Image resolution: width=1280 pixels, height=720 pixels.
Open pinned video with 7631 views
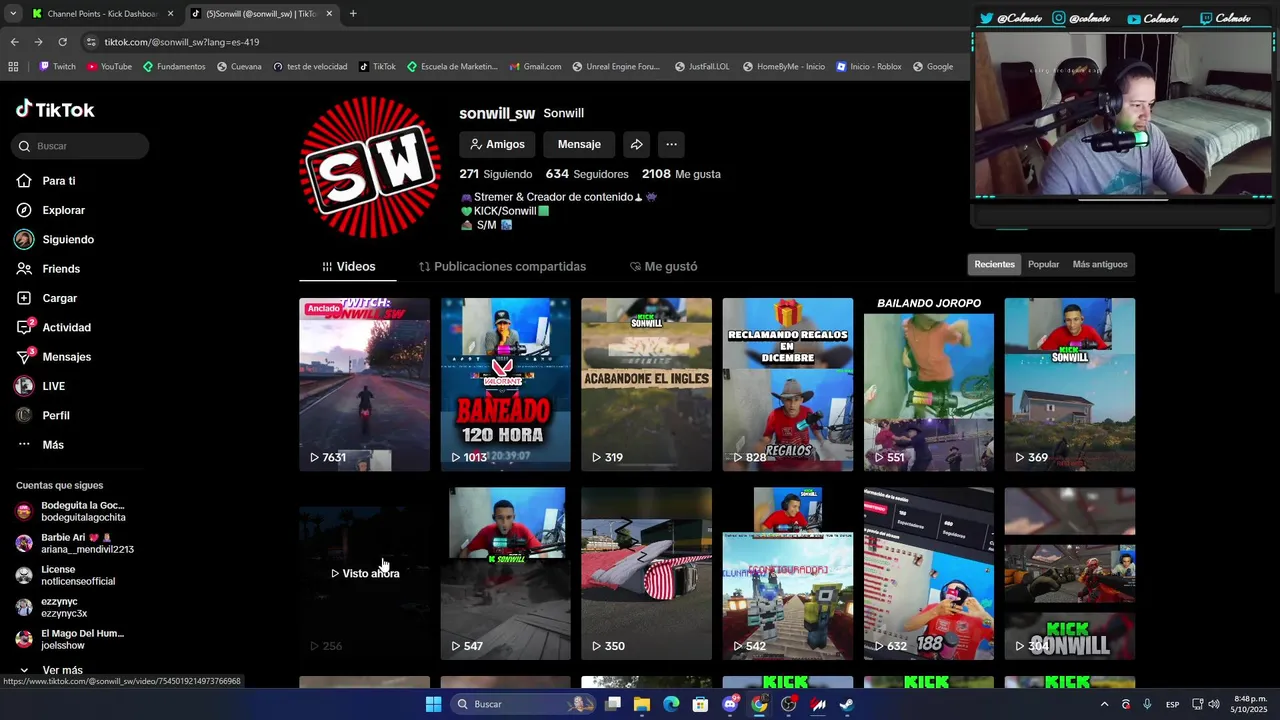(x=364, y=384)
